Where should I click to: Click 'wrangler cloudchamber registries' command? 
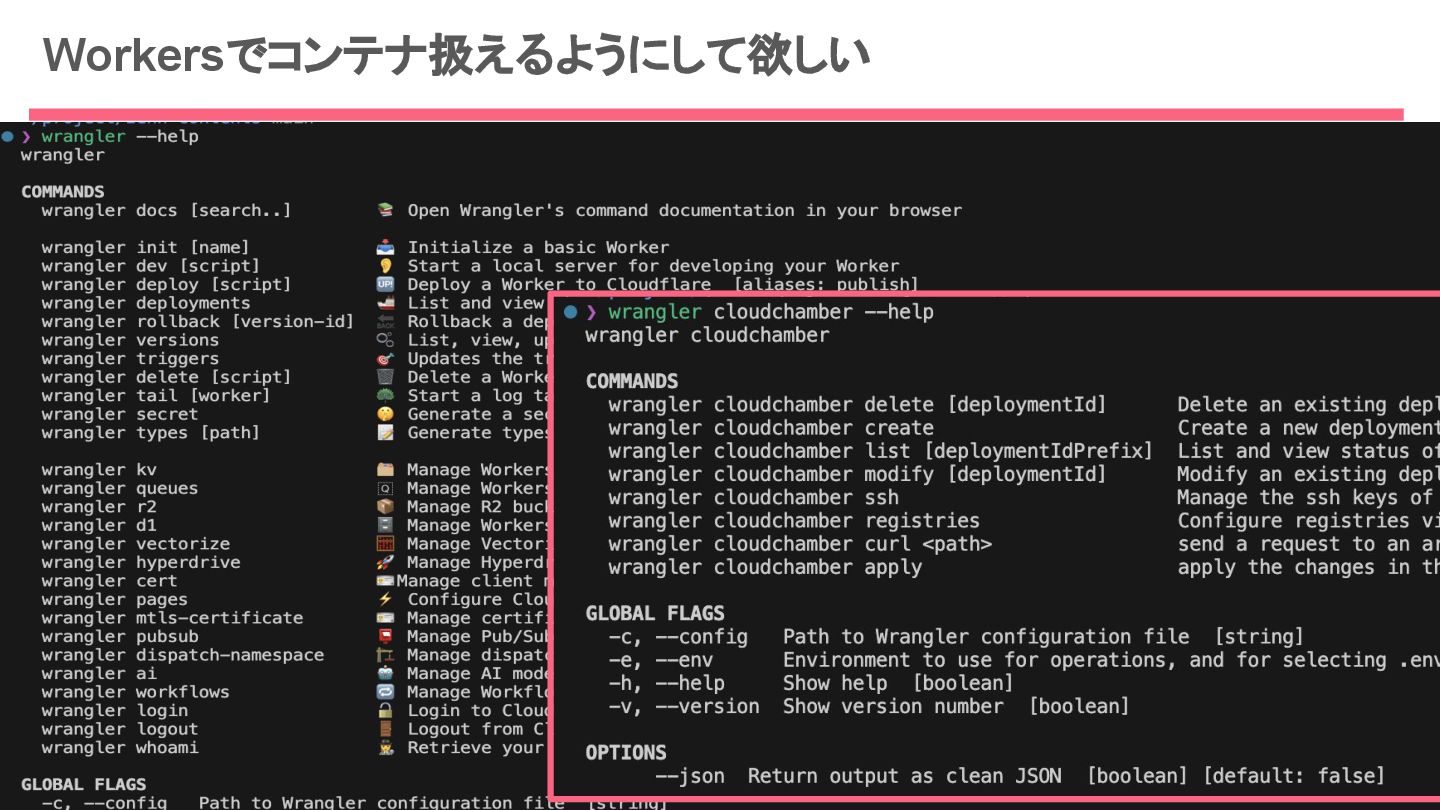793,521
